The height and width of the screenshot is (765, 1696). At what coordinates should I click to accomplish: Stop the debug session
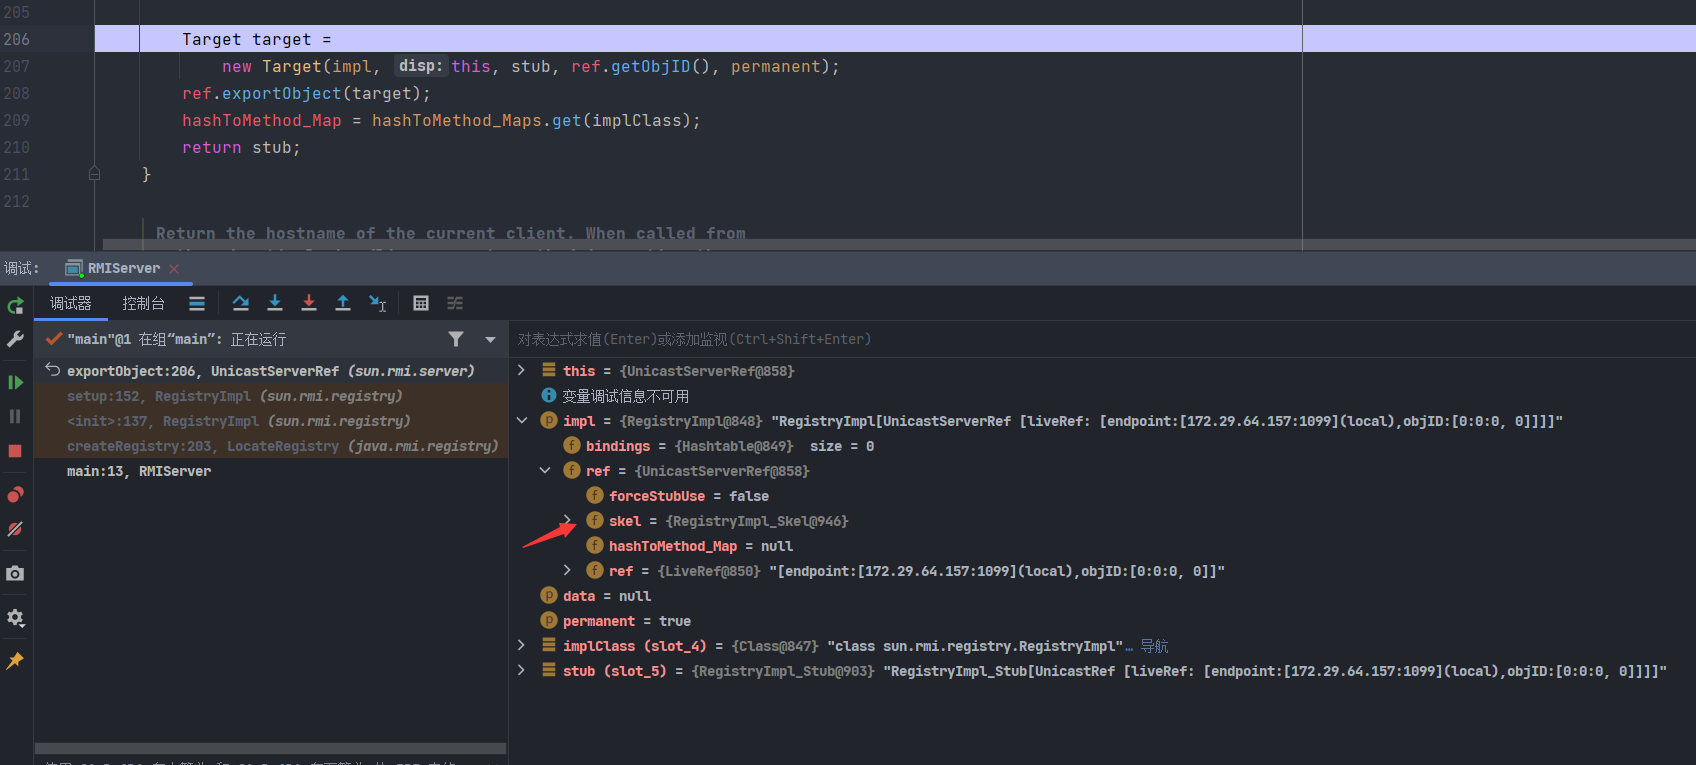[15, 451]
